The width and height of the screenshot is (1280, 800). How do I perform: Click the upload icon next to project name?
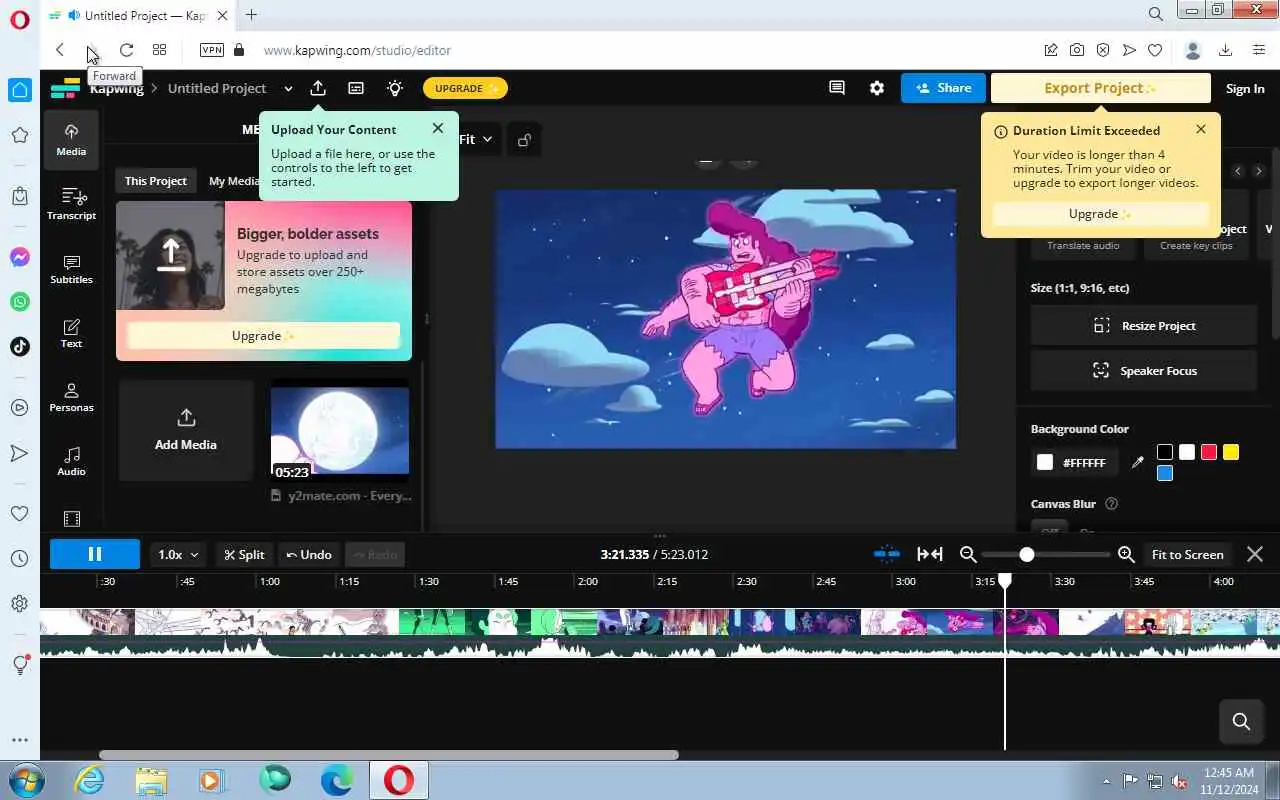tap(318, 88)
